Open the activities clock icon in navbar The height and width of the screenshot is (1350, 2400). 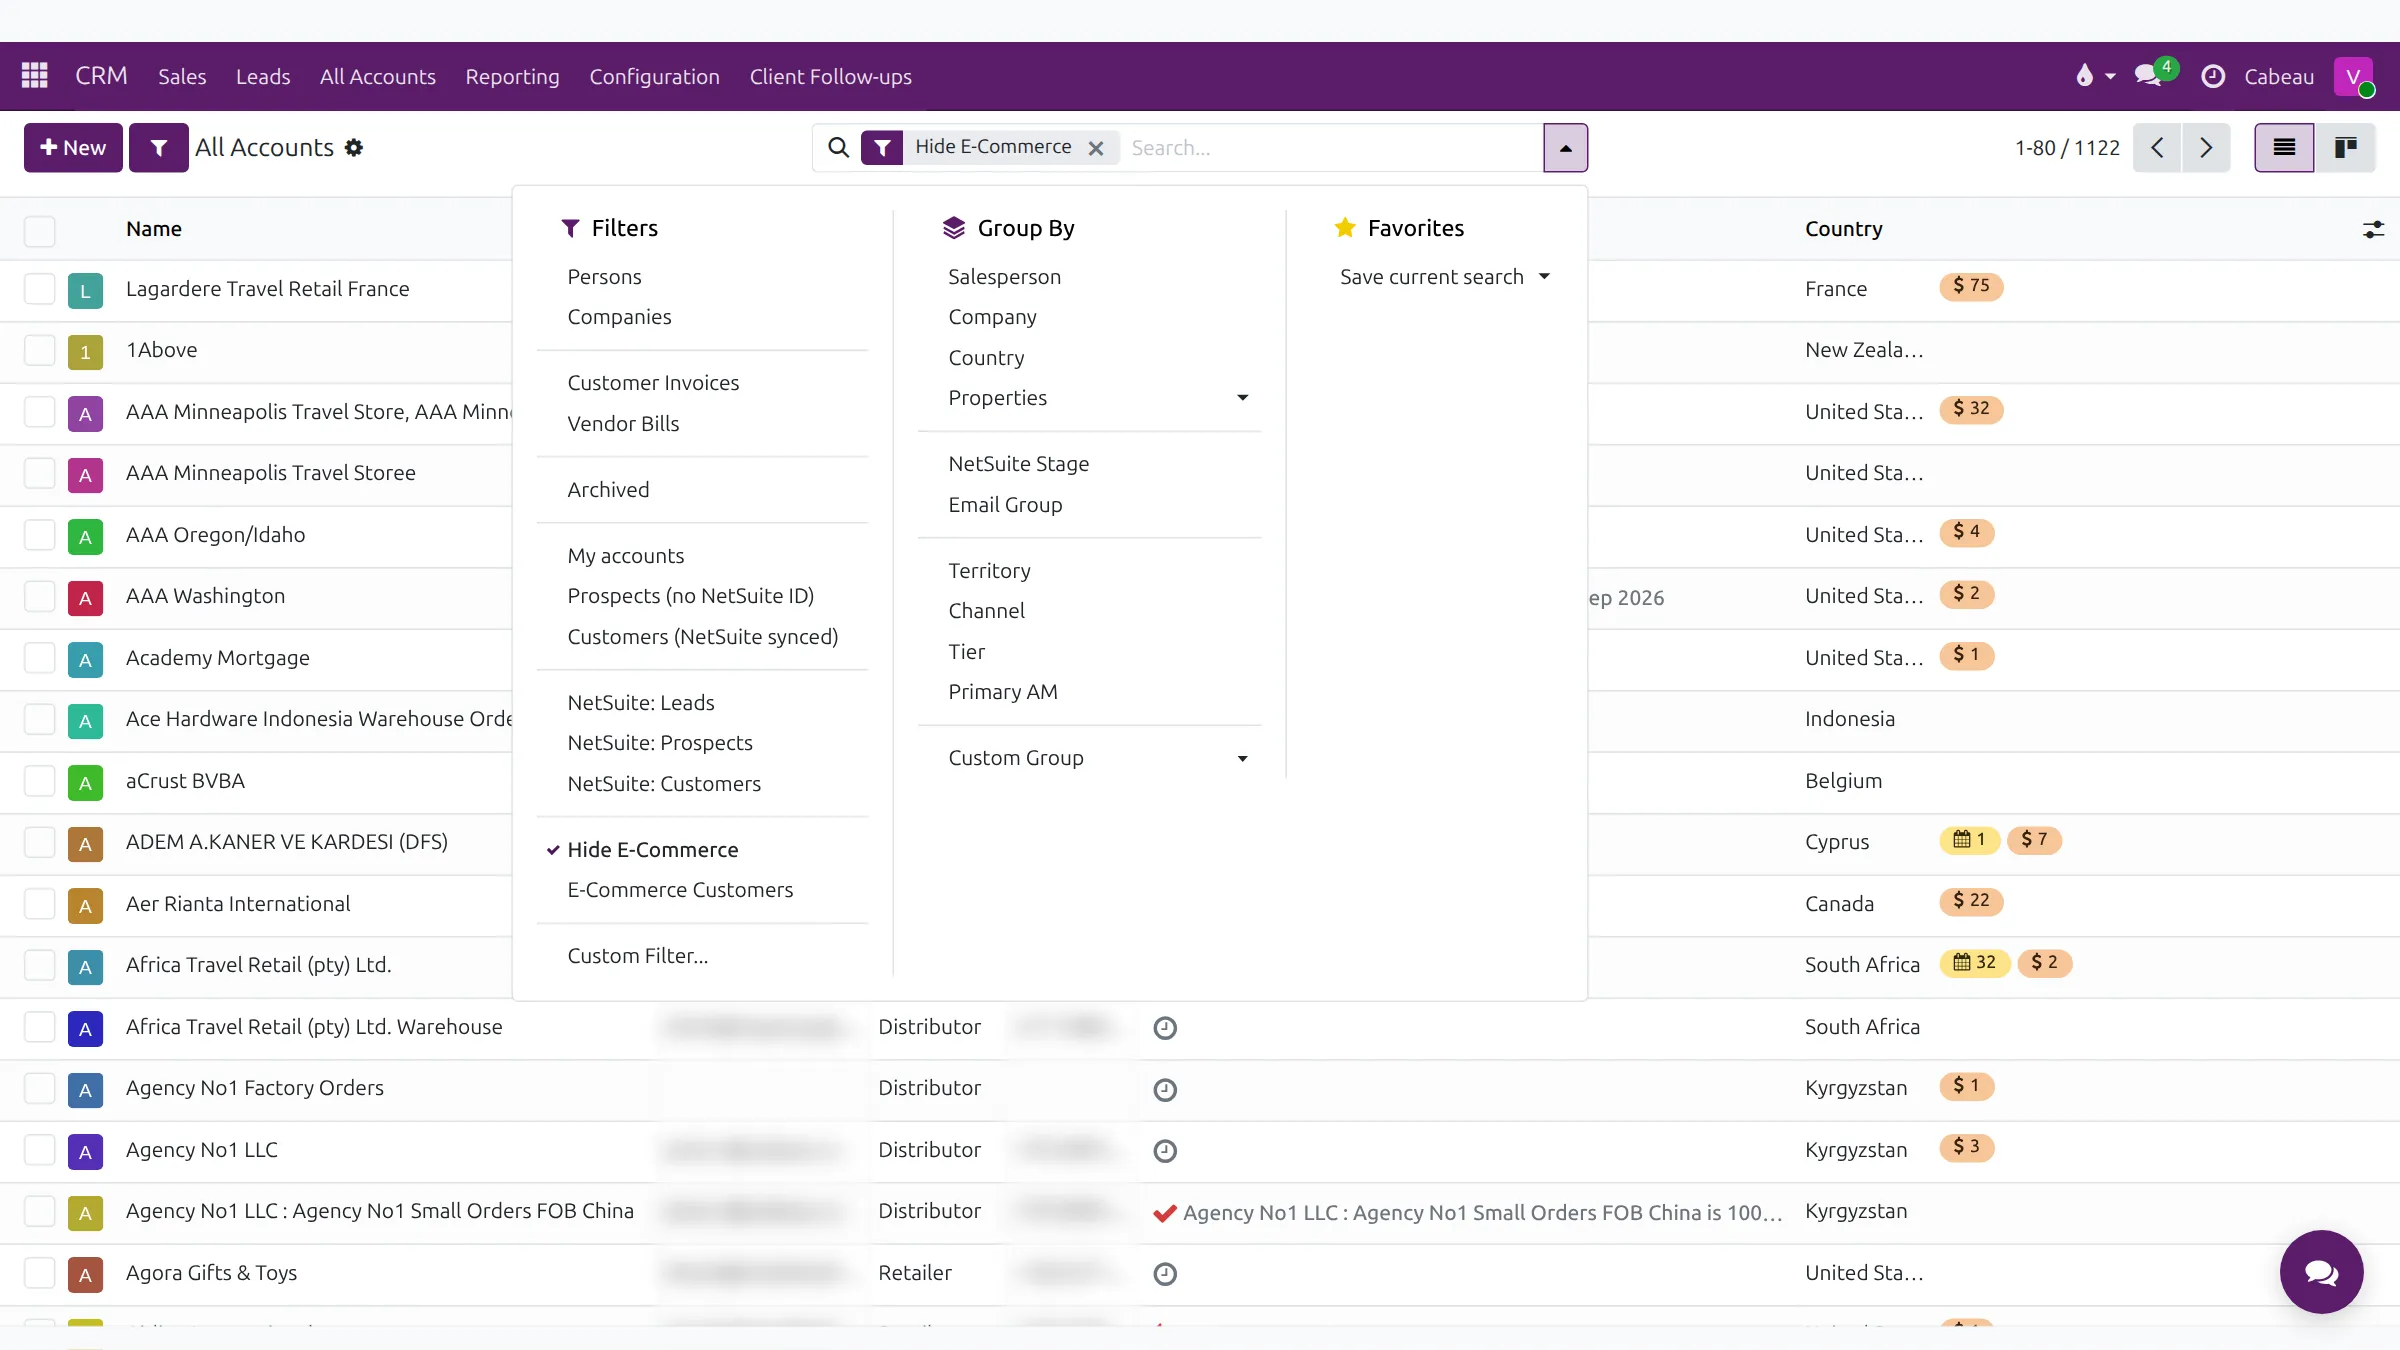(x=2213, y=76)
